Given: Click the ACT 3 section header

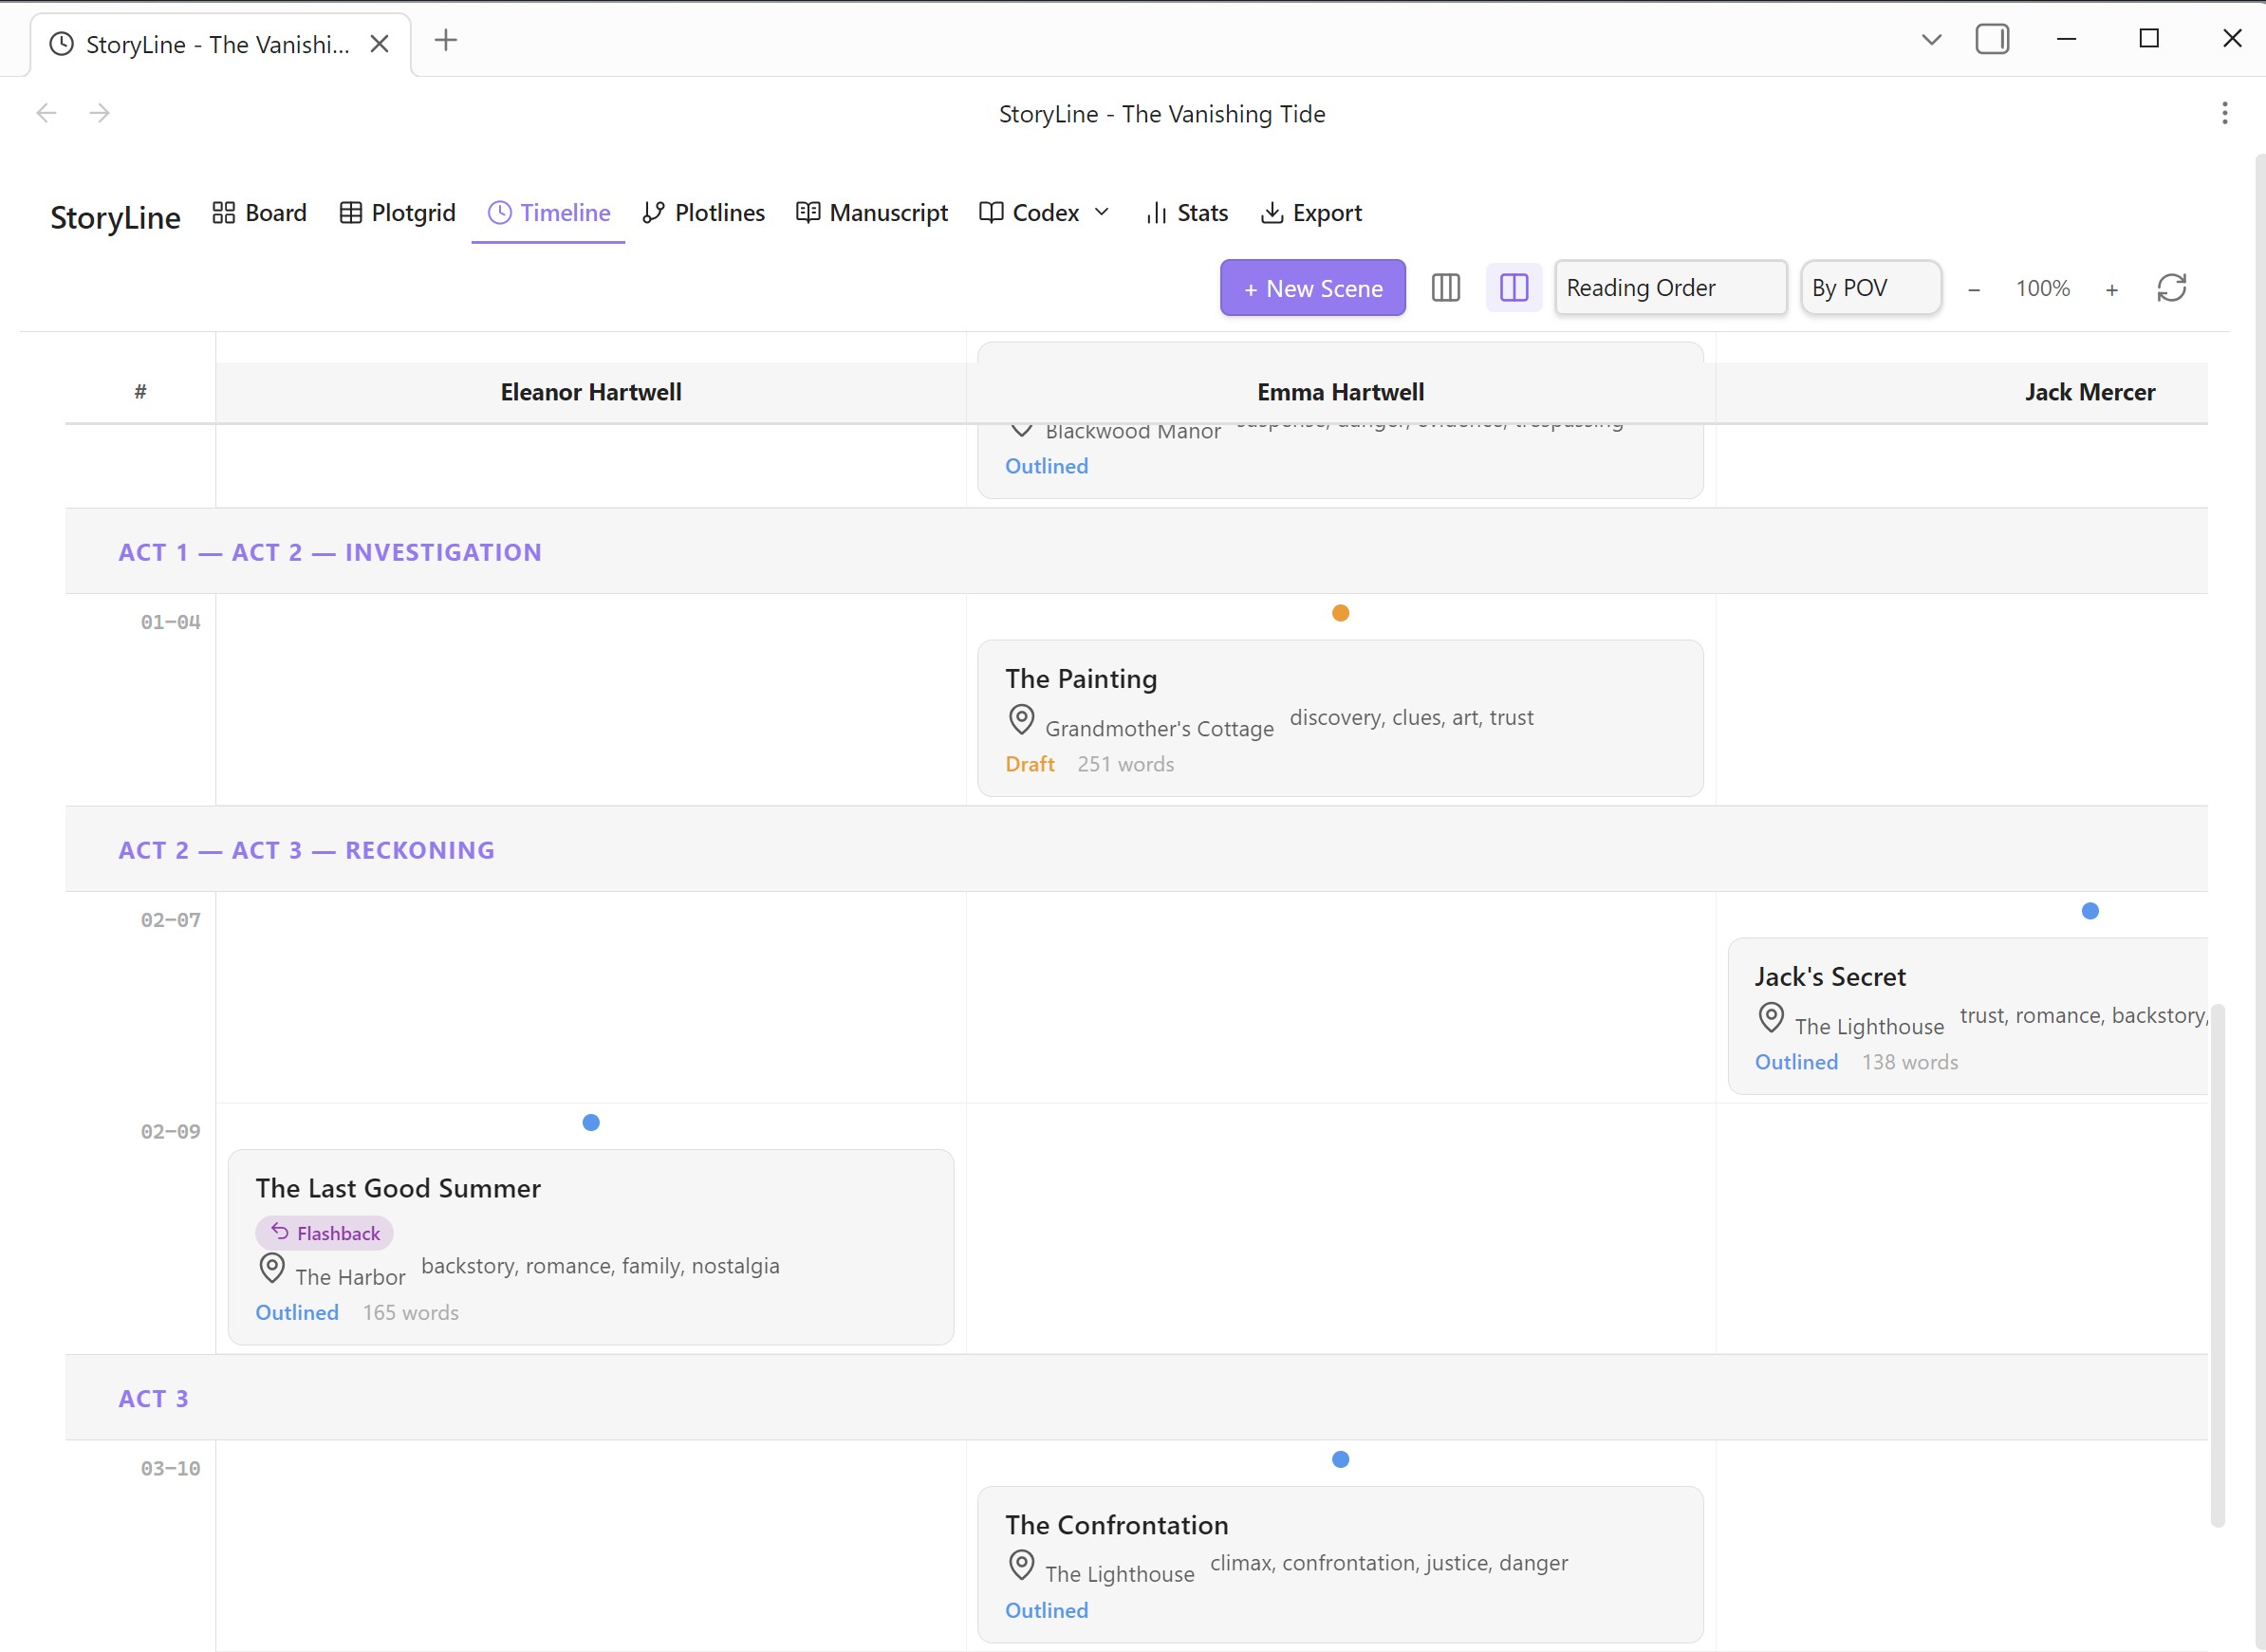Looking at the screenshot, I should tap(1136, 1397).
